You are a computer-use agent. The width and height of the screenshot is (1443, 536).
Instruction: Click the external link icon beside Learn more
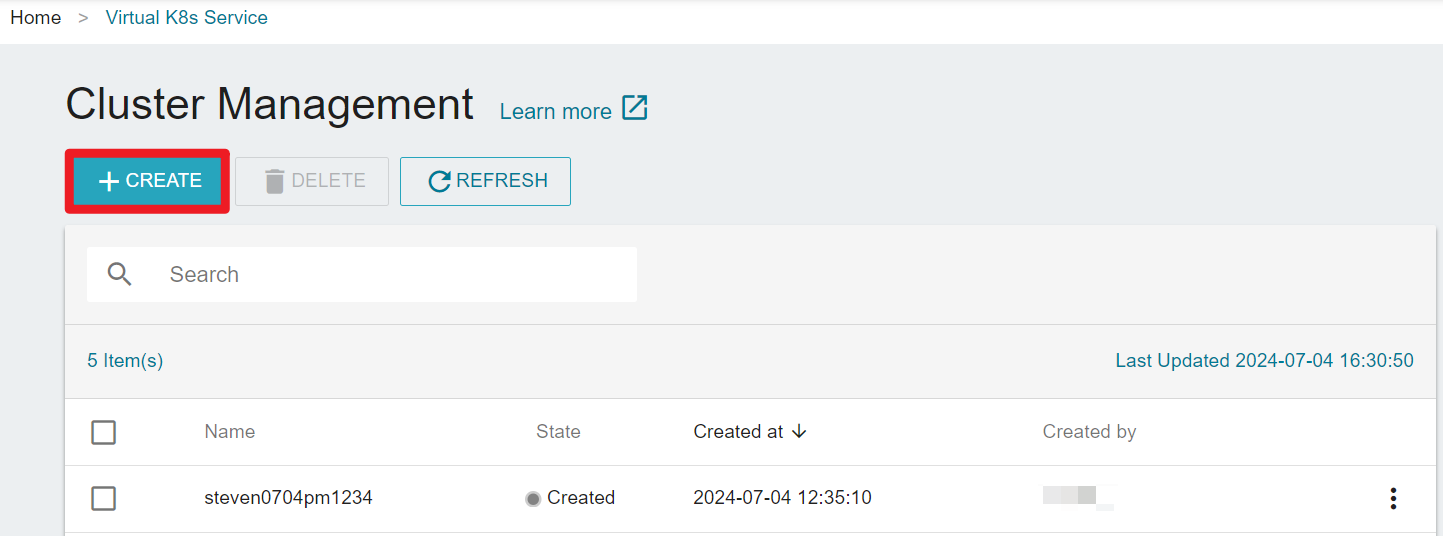pyautogui.click(x=635, y=108)
